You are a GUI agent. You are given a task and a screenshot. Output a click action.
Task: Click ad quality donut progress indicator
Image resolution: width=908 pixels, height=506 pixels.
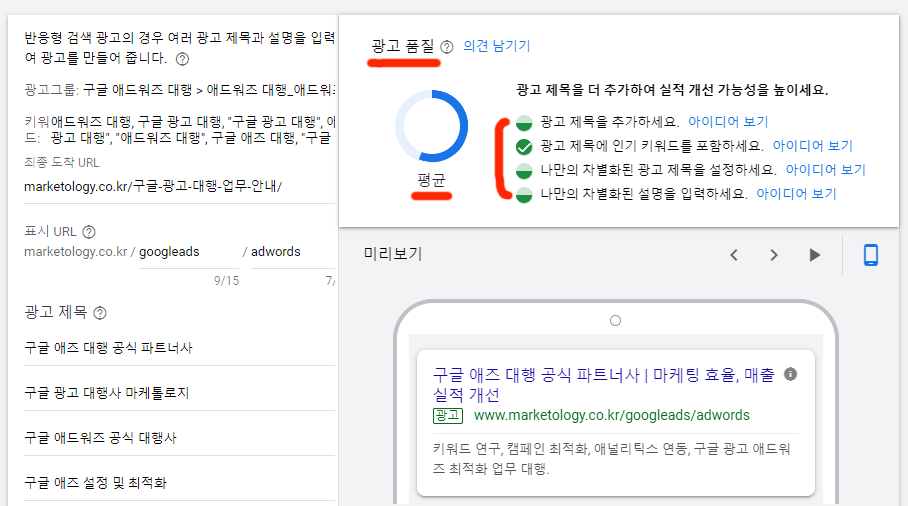[x=431, y=126]
